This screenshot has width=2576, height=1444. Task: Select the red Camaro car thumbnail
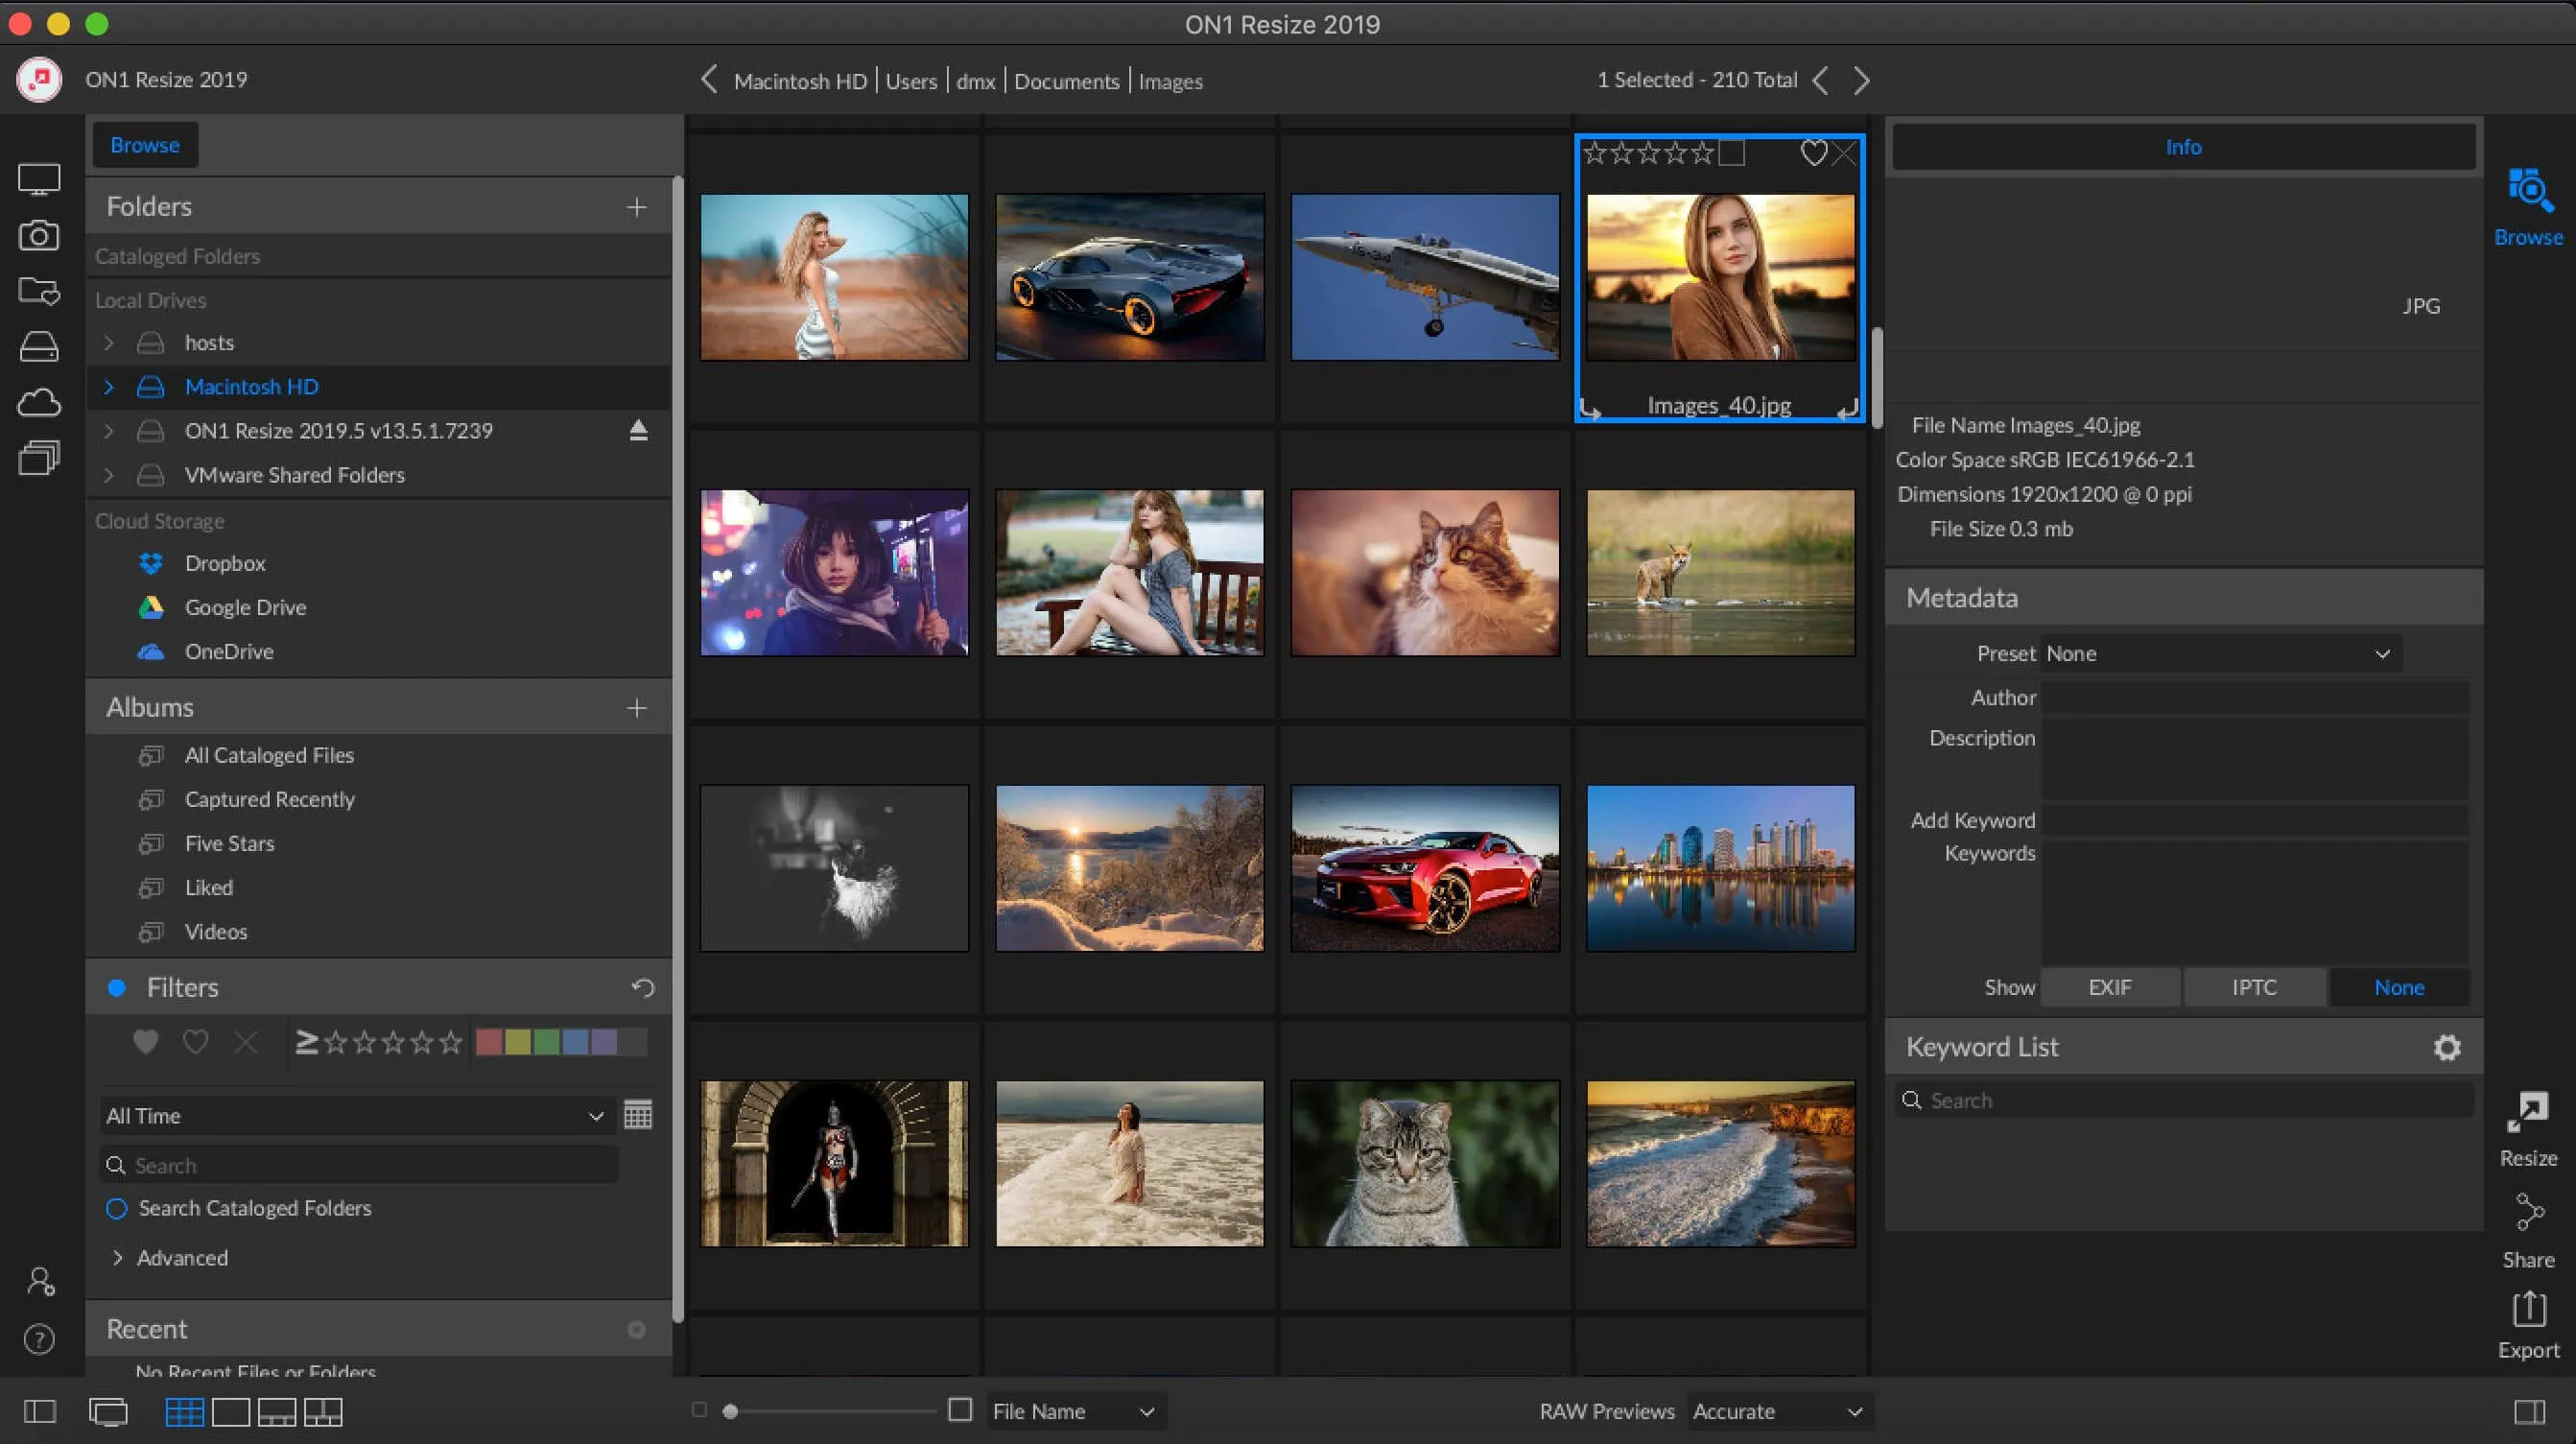[x=1424, y=868]
